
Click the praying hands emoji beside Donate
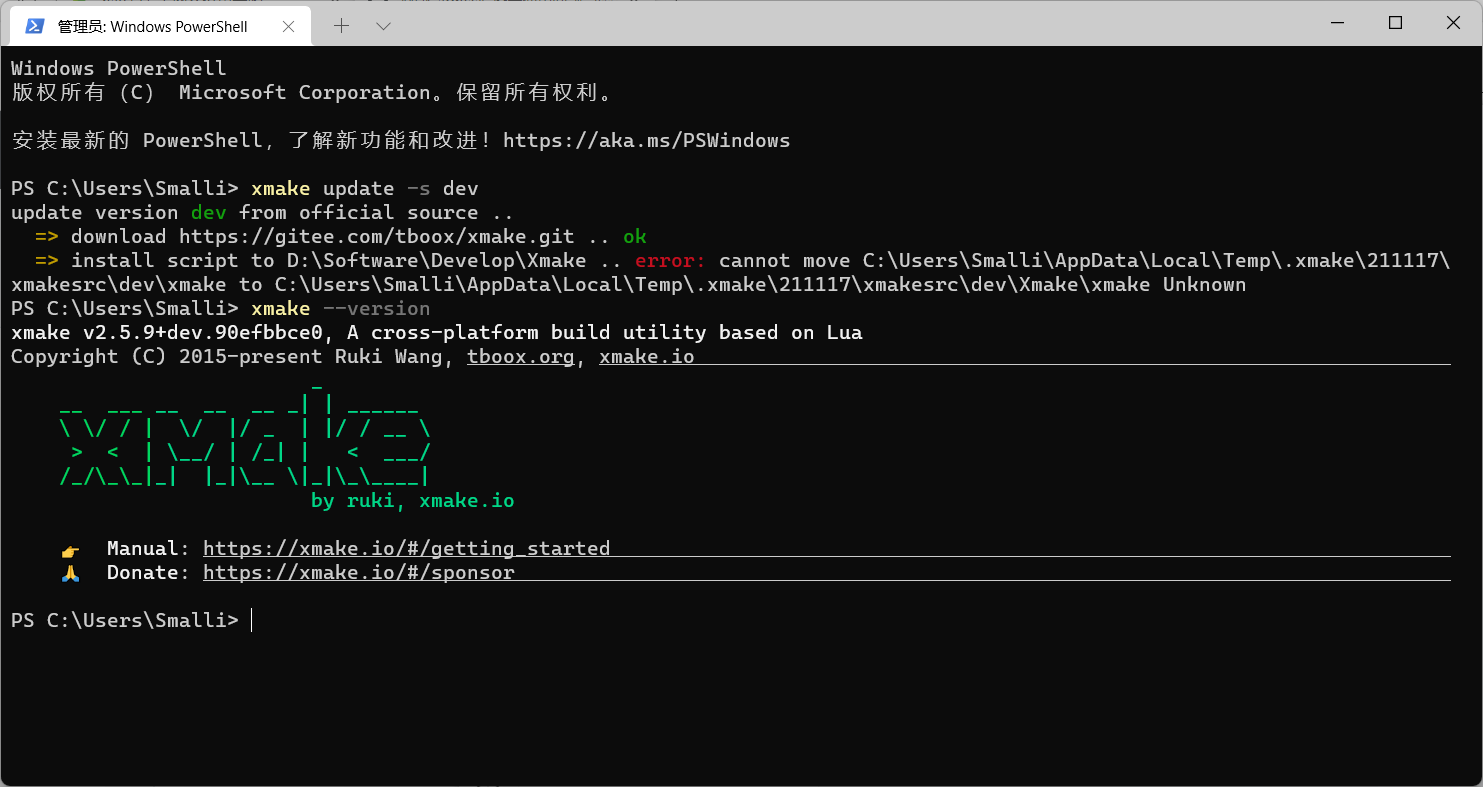point(70,574)
